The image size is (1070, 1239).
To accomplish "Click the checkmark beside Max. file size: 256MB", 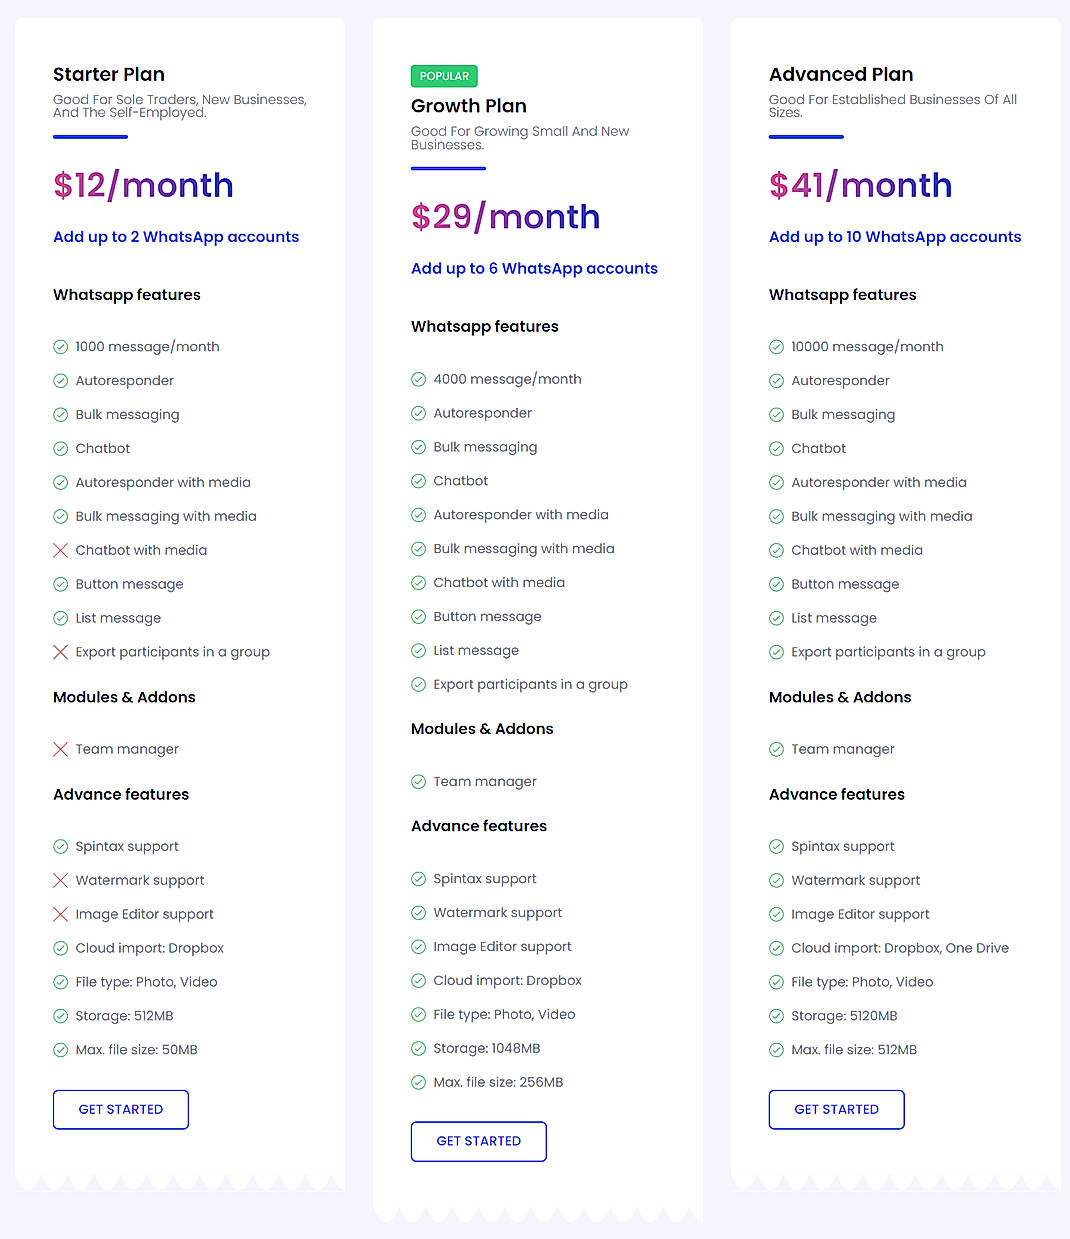I will (418, 1082).
